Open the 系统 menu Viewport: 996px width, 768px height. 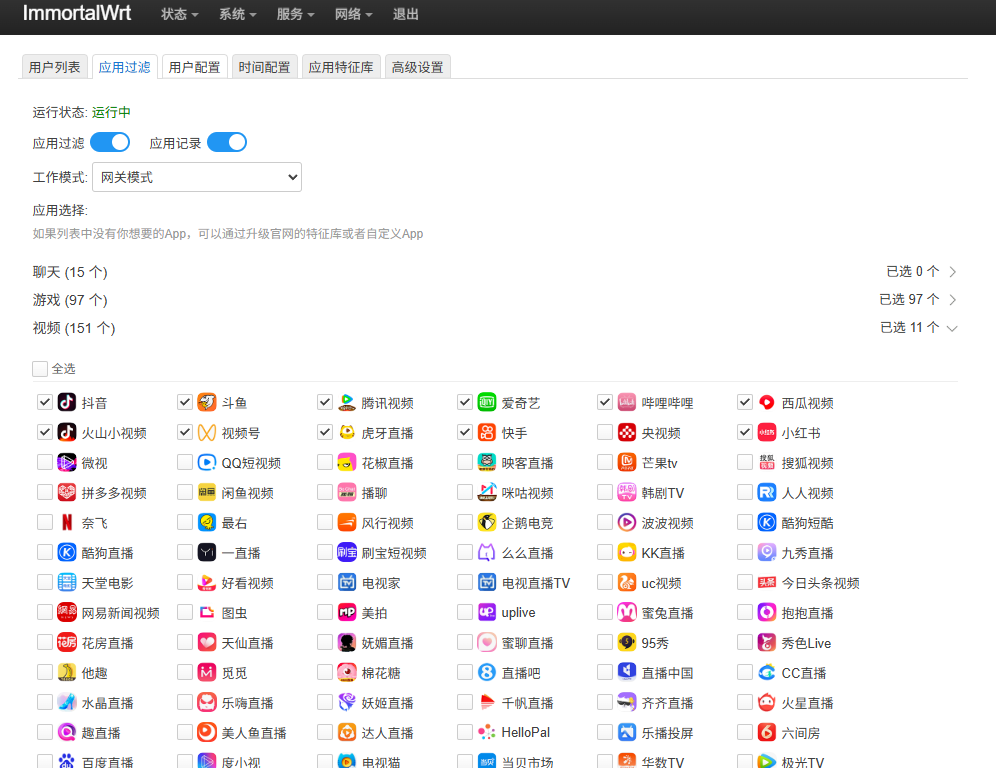[238, 15]
